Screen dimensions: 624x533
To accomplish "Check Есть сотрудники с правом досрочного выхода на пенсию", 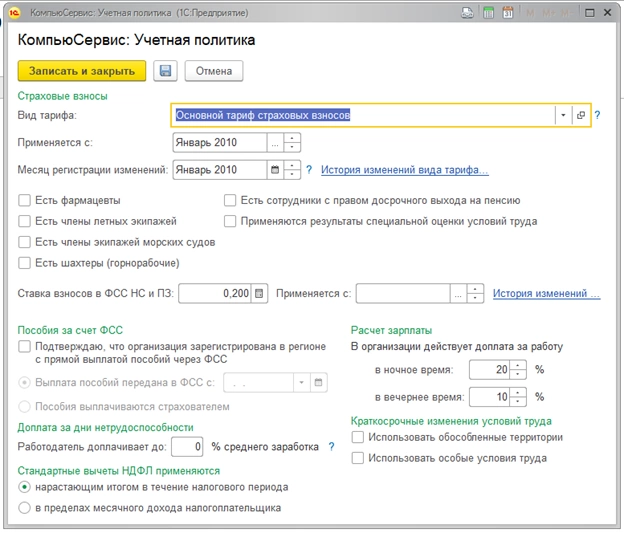I will tap(230, 200).
